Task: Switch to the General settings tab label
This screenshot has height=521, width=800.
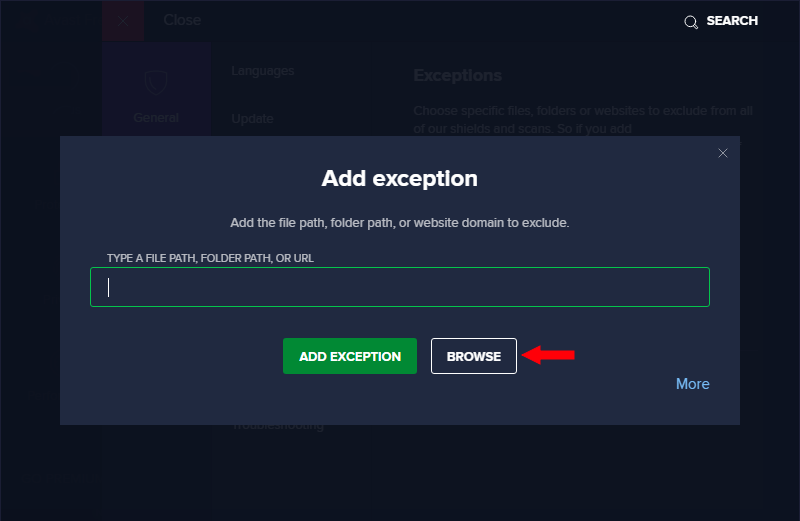Action: point(156,118)
